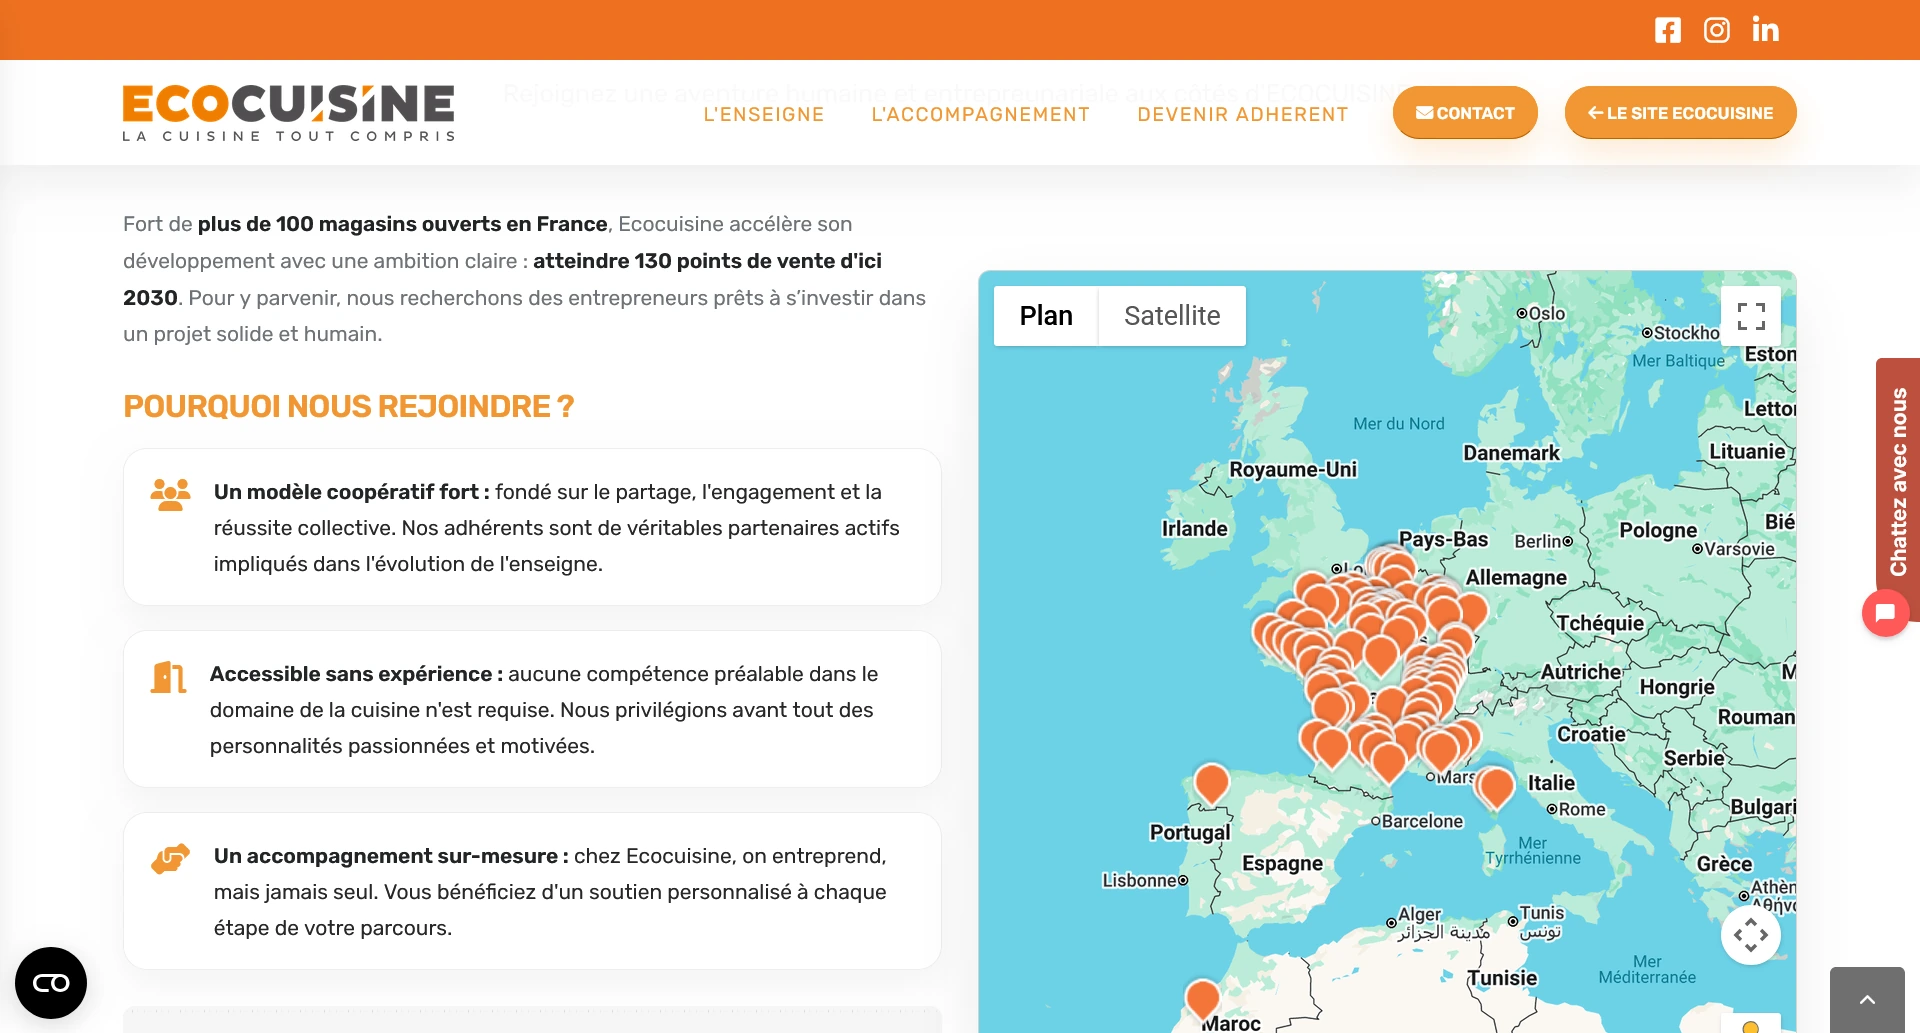Click the Tchéquie label on map
Screen dimensions: 1920x1033
(1600, 623)
